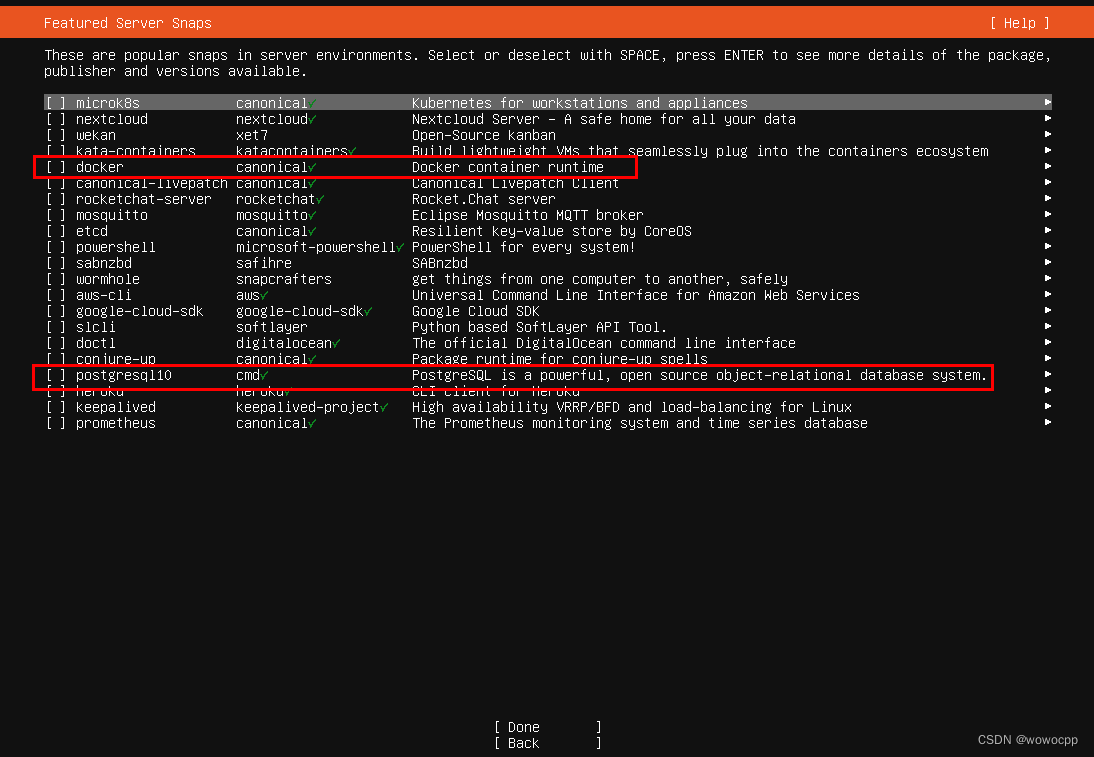The width and height of the screenshot is (1094, 757).
Task: Select the postgresql10 package name
Action: [123, 375]
